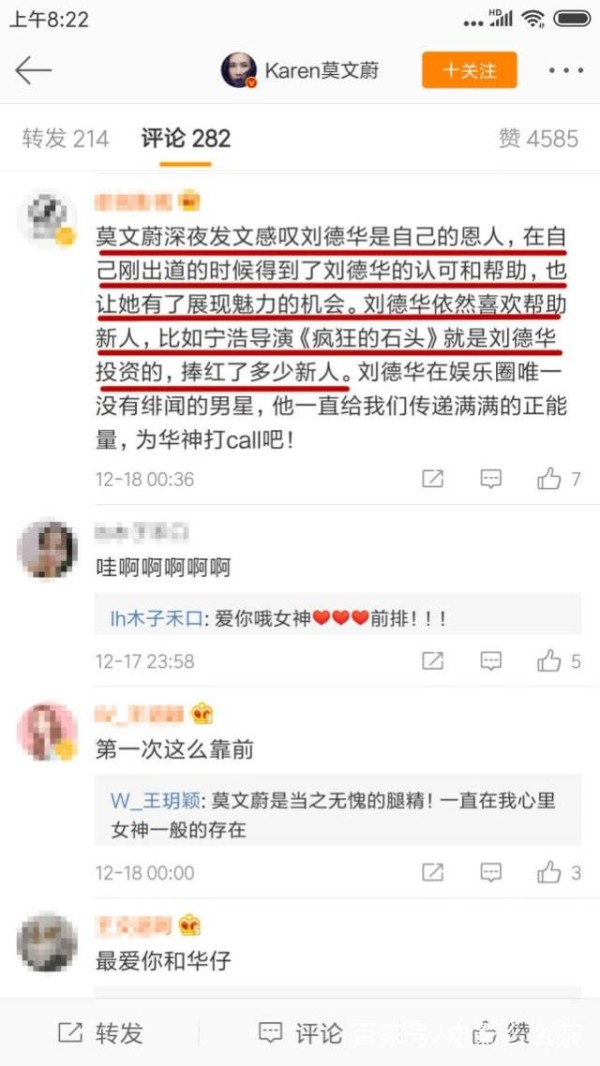
Task: Open the W_王玥颖 username link
Action: pyautogui.click(x=156, y=800)
